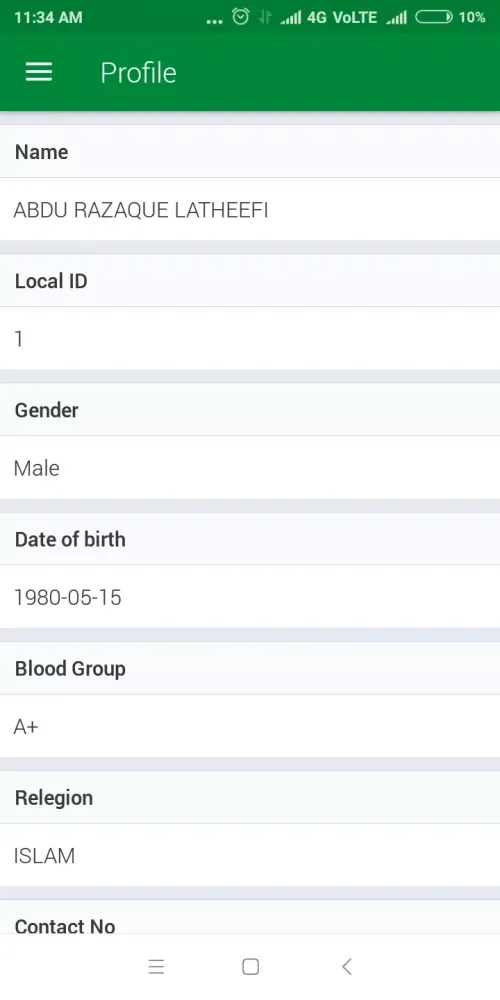The image size is (500, 1000).
Task: Tap the Relegion section header
Action: point(250,797)
